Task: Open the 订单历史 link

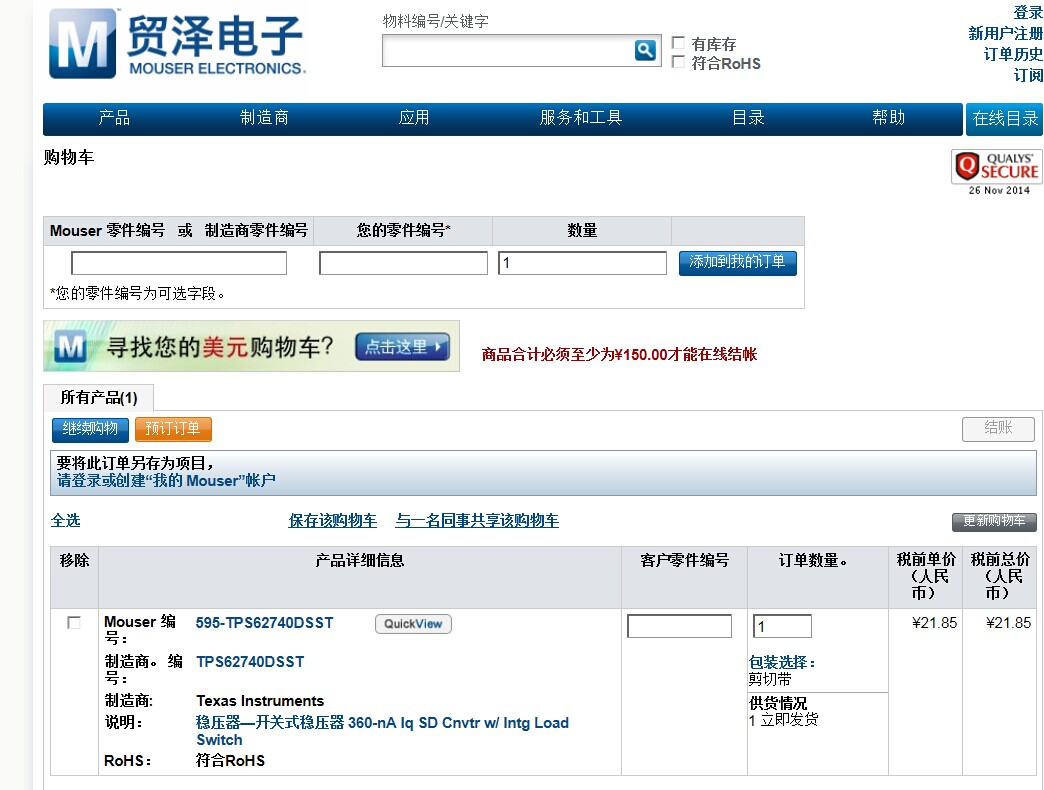Action: (1013, 54)
